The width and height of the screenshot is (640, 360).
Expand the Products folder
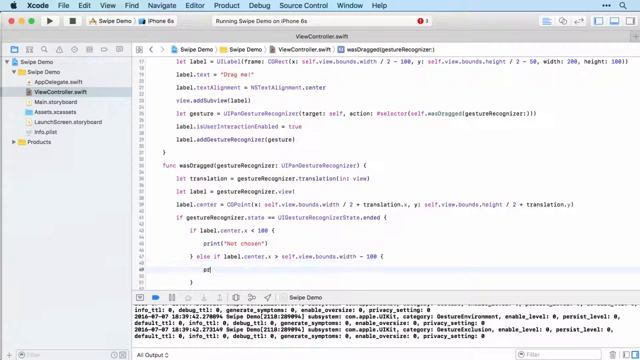click(14, 142)
